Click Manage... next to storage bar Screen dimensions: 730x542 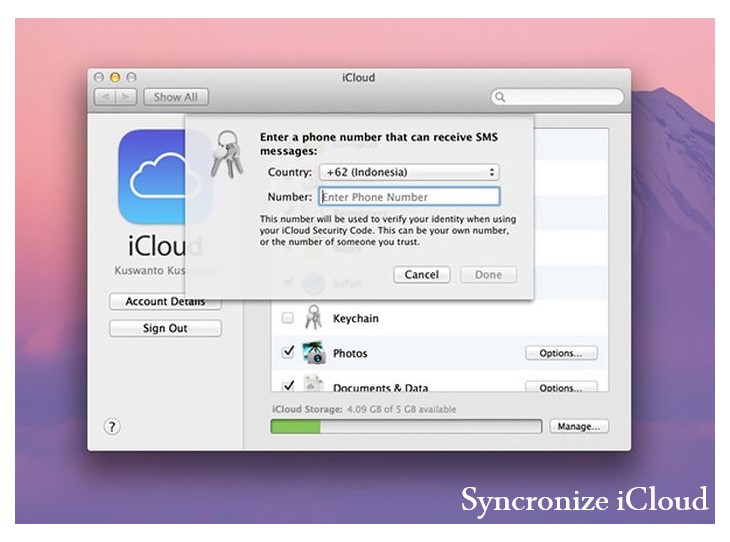click(579, 427)
